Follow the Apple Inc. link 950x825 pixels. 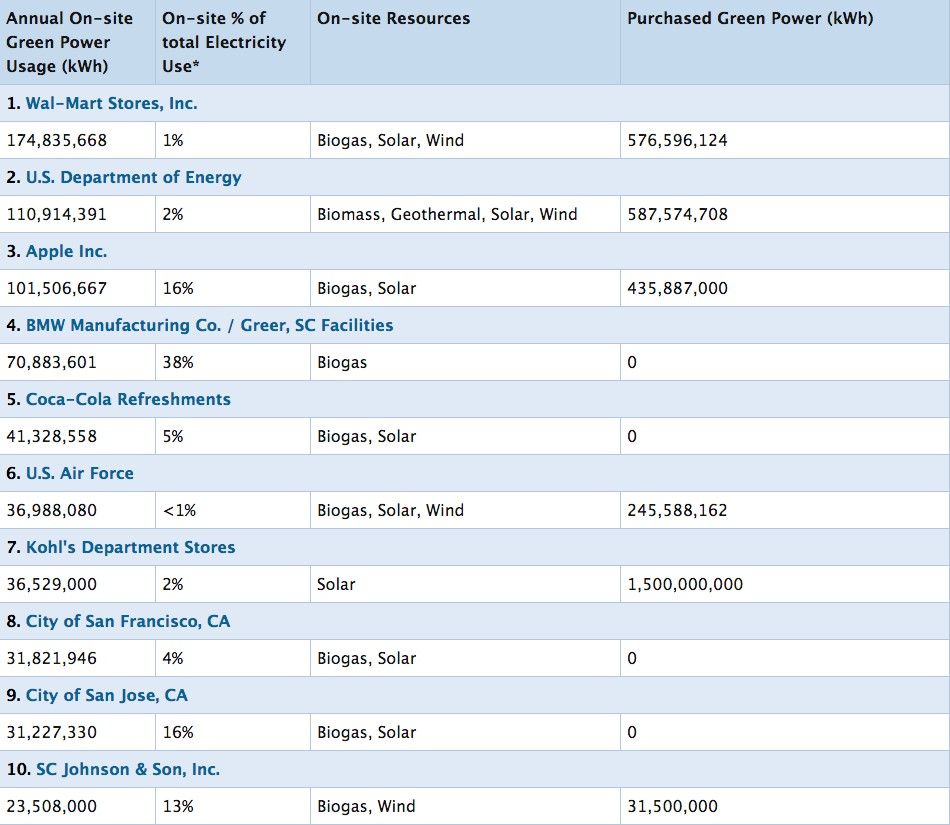(66, 251)
